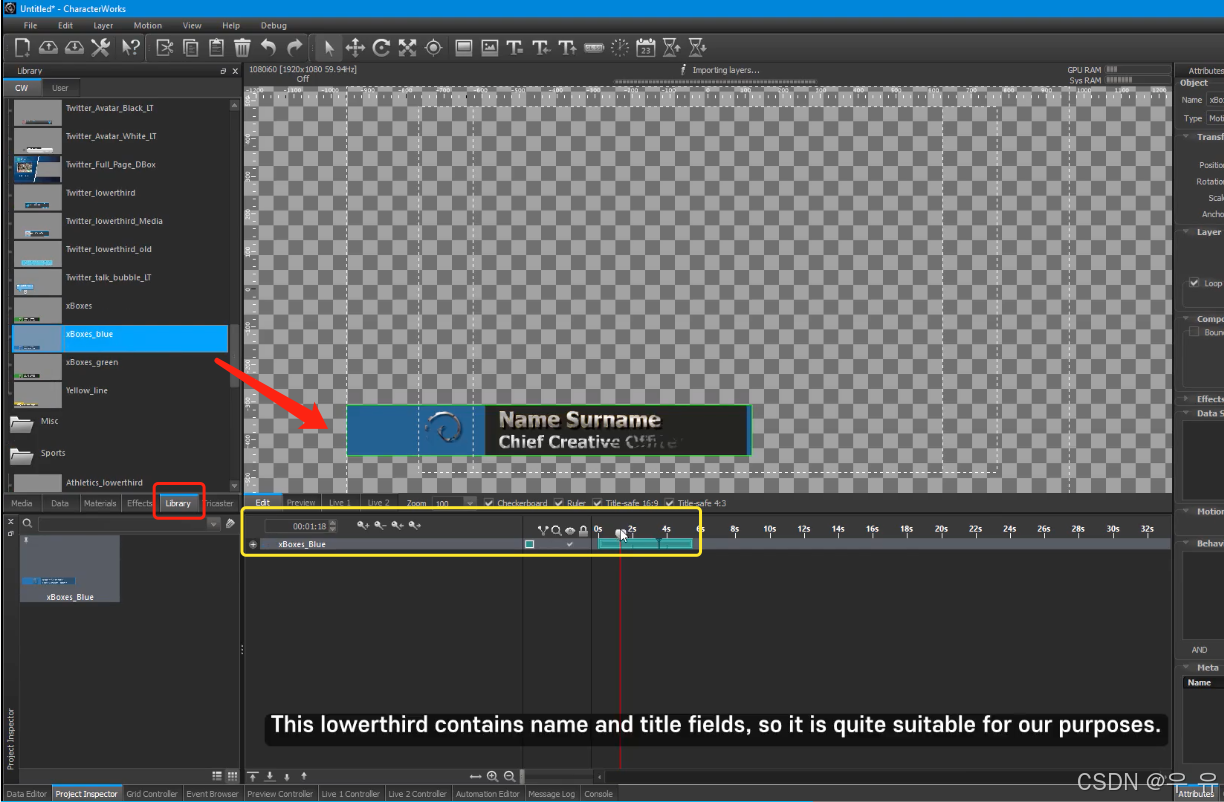
Task: Add a calendar date layer
Action: [x=646, y=47]
